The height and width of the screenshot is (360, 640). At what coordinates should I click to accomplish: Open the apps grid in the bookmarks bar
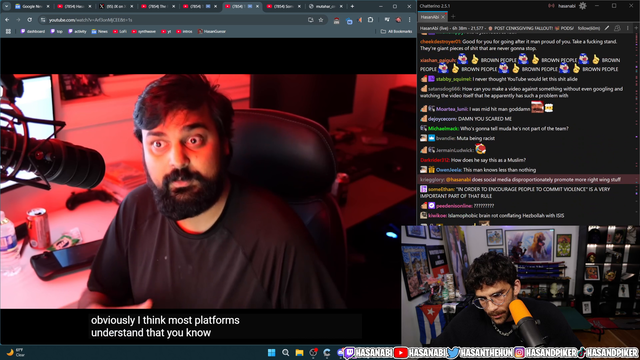(8, 31)
